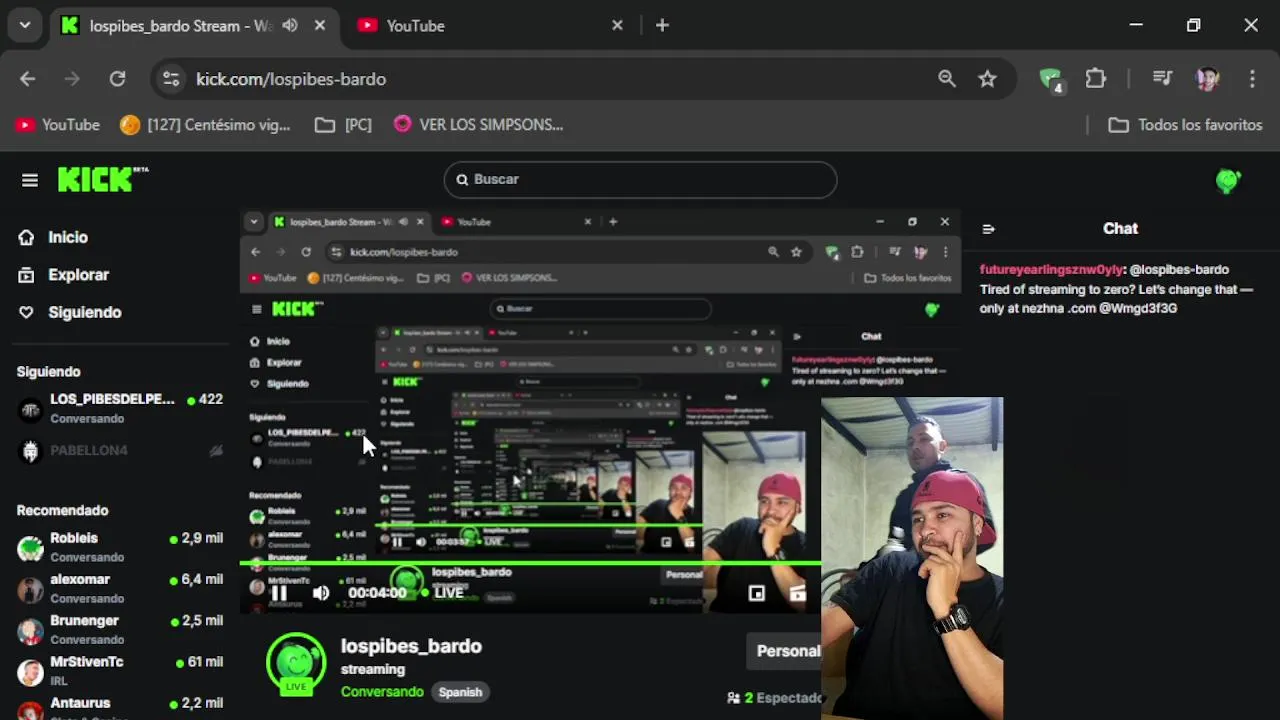Click the green stream progress bar
Image resolution: width=1280 pixels, height=720 pixels.
point(530,563)
